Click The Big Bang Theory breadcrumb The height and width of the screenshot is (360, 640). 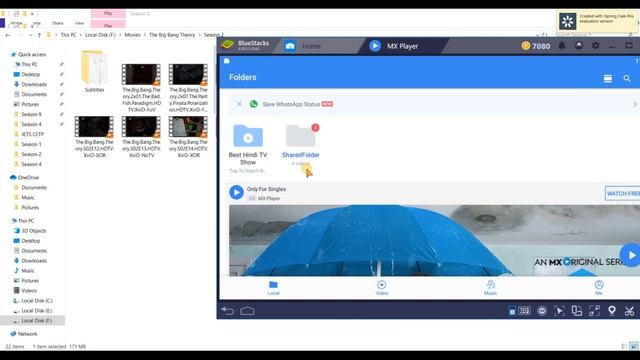coord(172,35)
